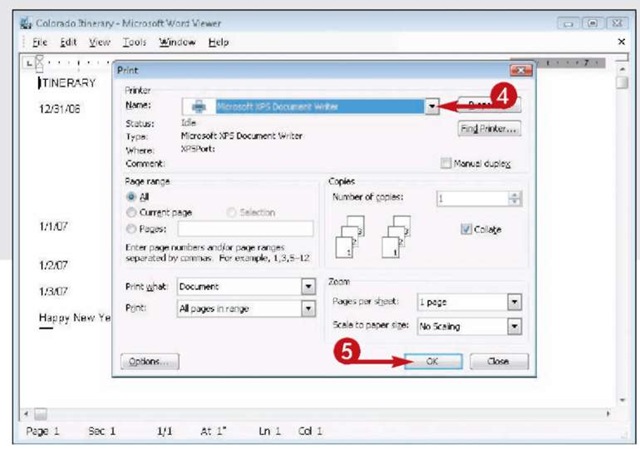640x449 pixels.
Task: Close the document with the menu-bar X
Action: pos(621,42)
